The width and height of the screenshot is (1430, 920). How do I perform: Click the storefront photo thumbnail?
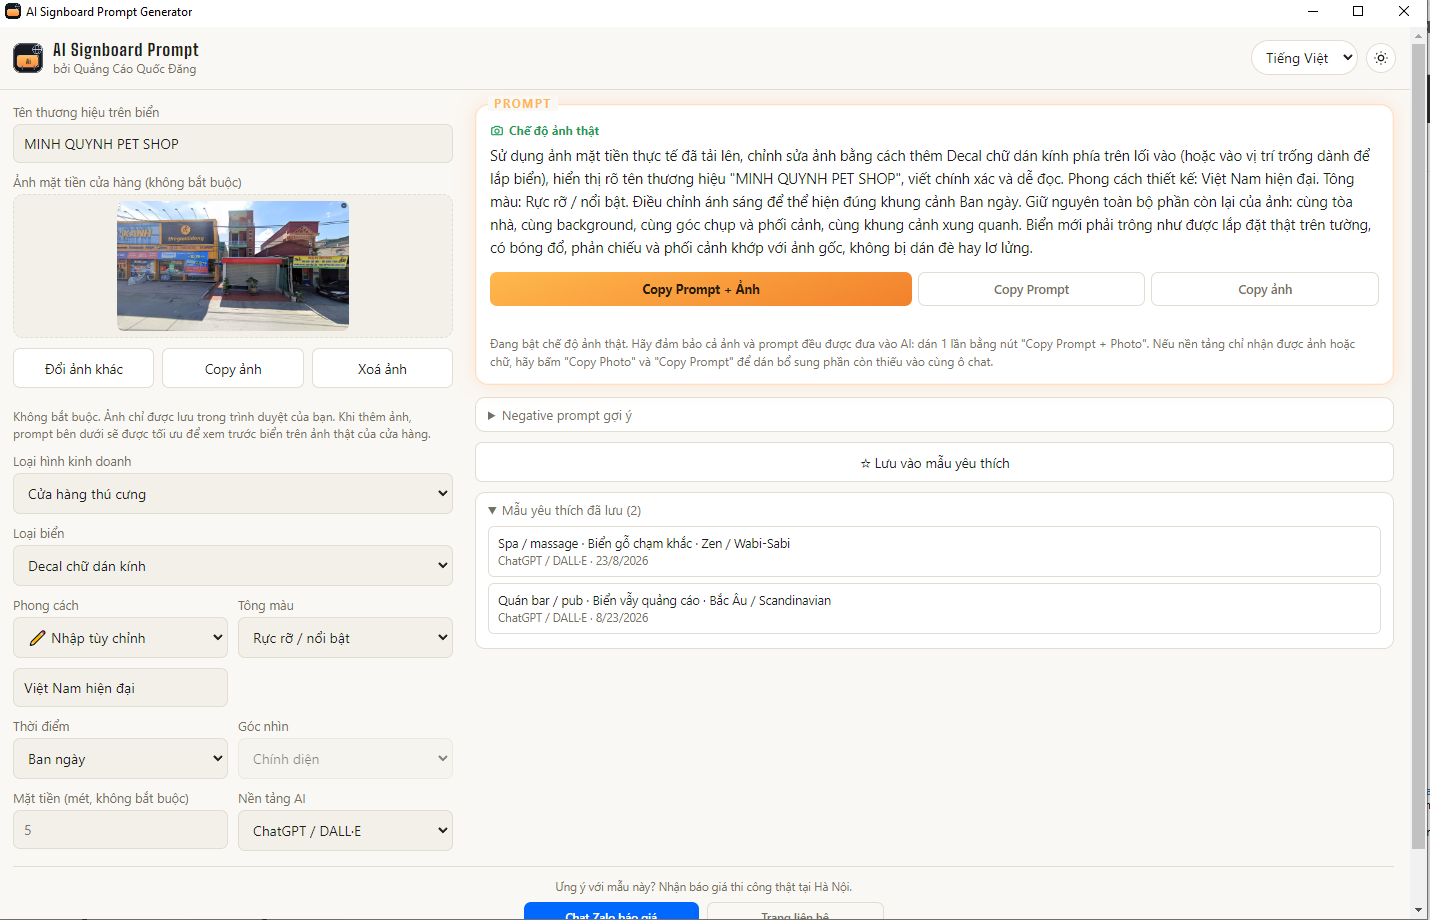pyautogui.click(x=233, y=266)
